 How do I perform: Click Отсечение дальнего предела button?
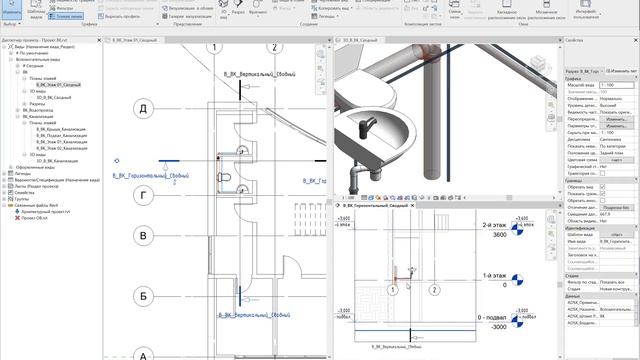click(616, 207)
